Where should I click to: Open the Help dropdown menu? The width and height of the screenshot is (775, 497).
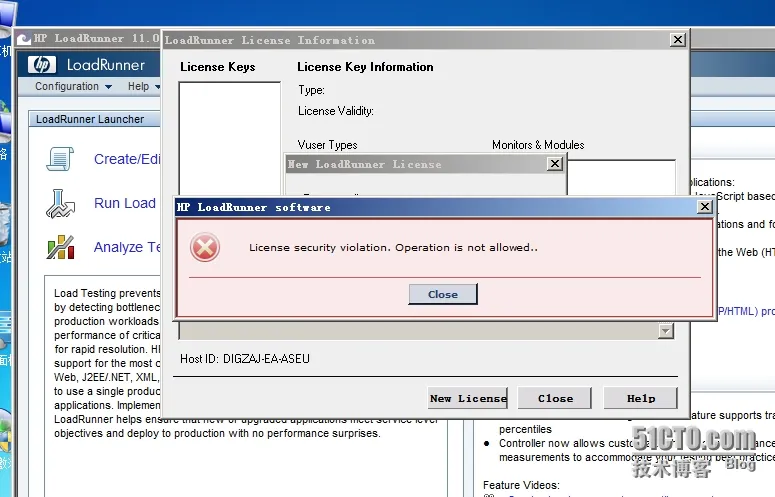[143, 86]
